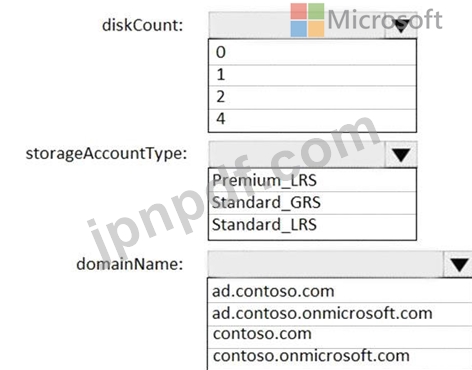Open the diskCount dropdown arrow
This screenshot has height=370, width=472.
(401, 26)
